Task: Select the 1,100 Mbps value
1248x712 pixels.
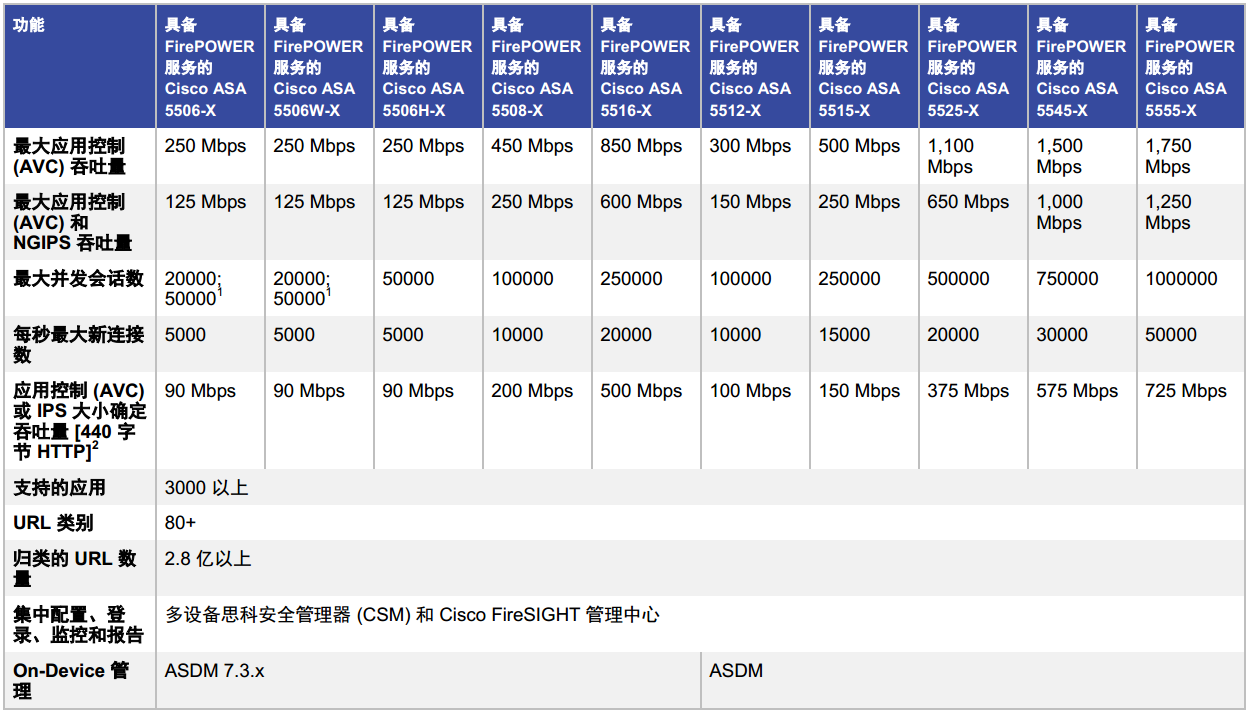Action: pos(951,156)
